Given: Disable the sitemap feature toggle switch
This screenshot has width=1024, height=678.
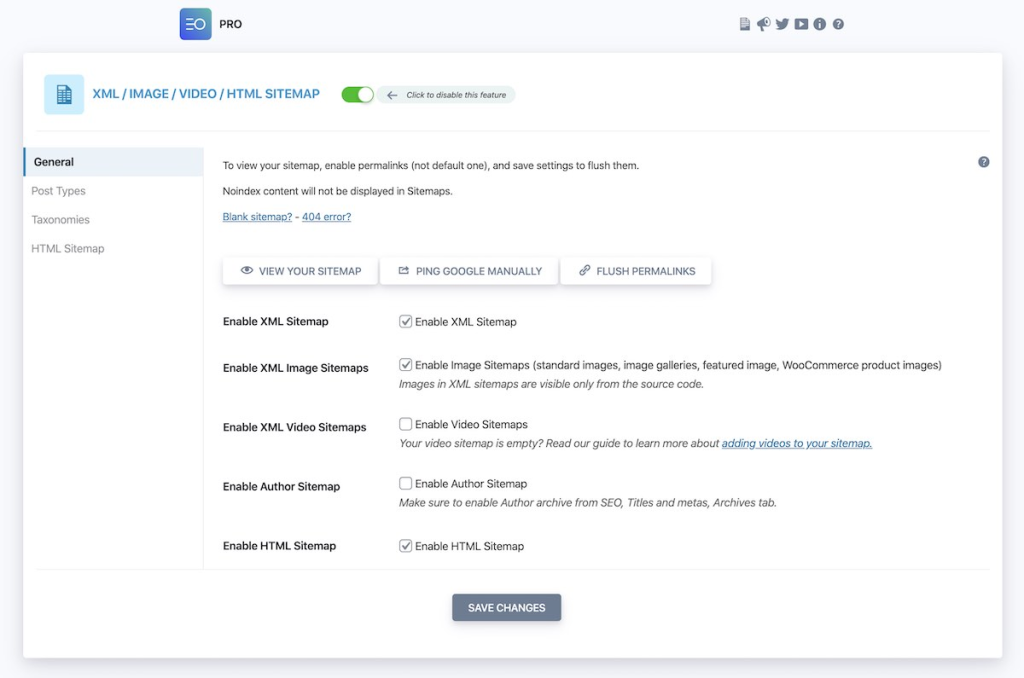Looking at the screenshot, I should (x=357, y=94).
